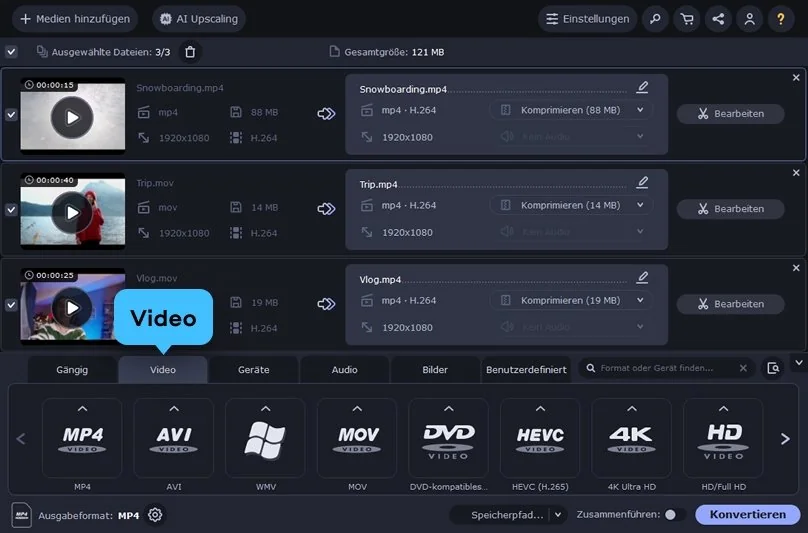This screenshot has width=808, height=533.
Task: Switch to the Geräte tab
Action: point(254,370)
